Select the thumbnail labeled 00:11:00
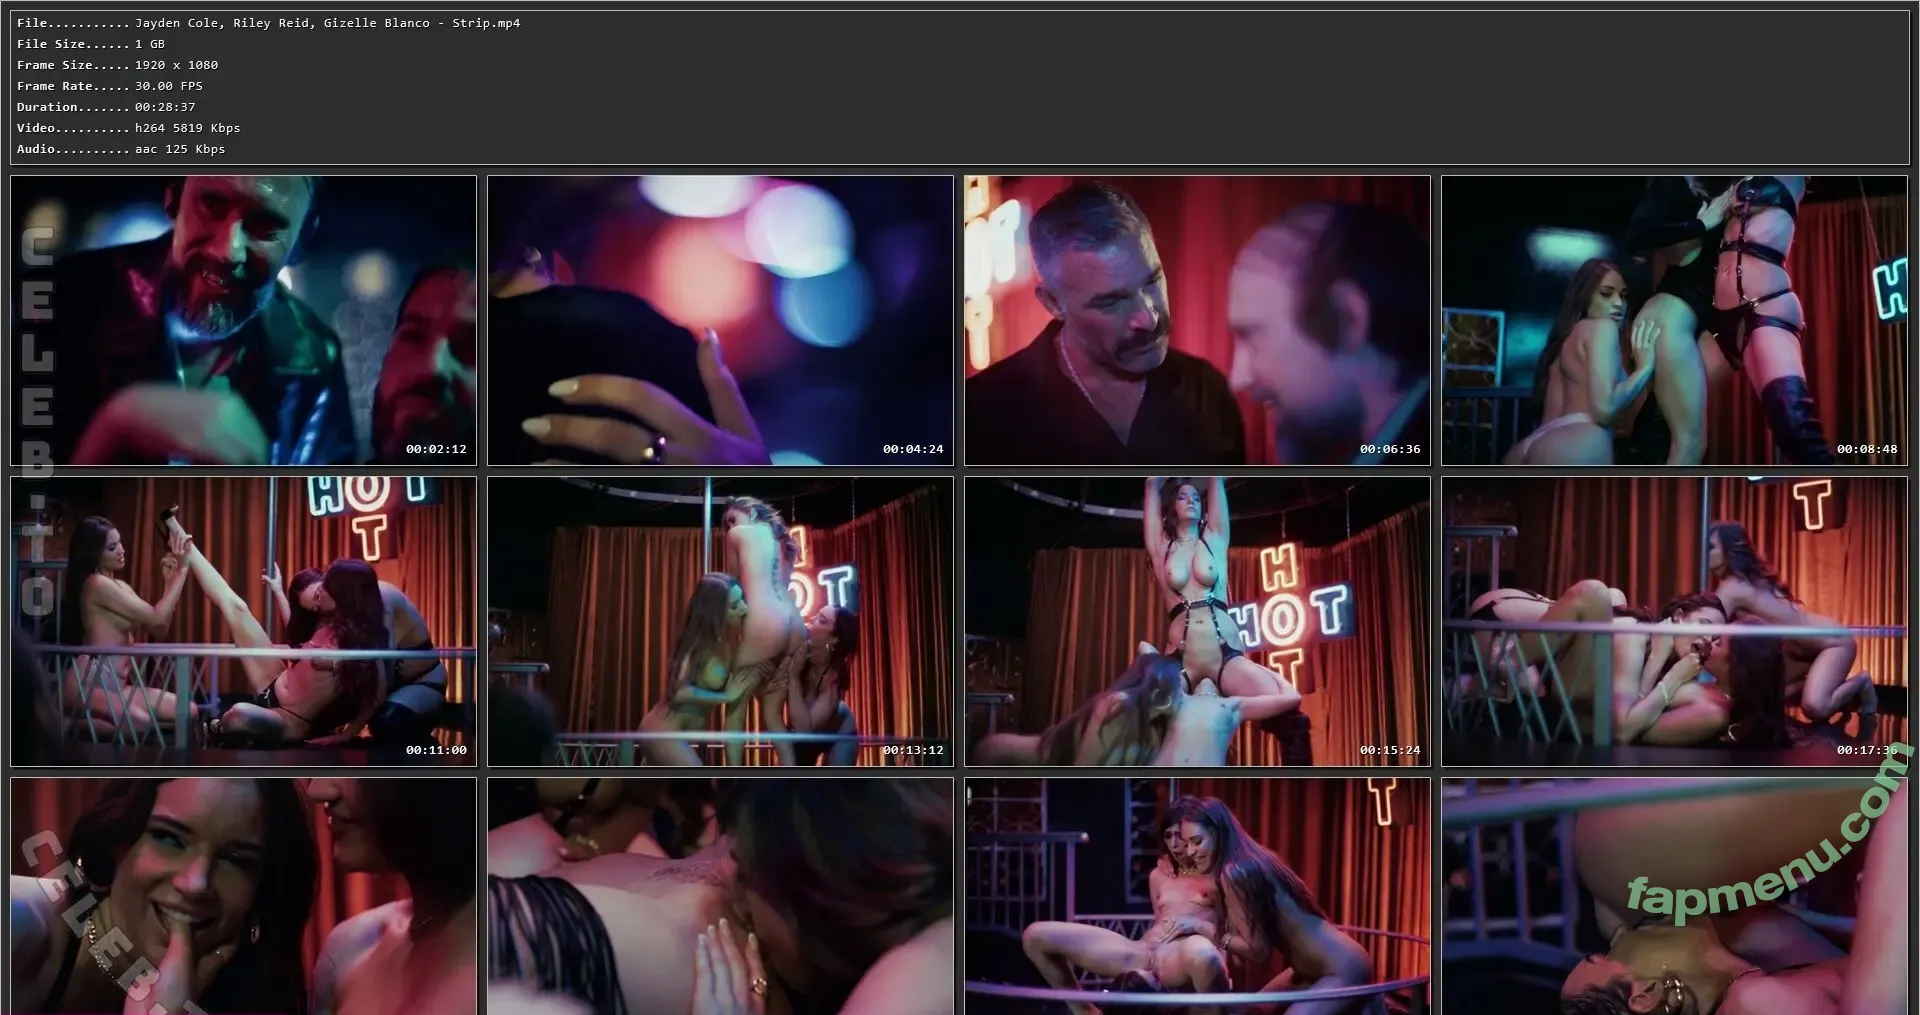The width and height of the screenshot is (1920, 1015). click(x=243, y=621)
